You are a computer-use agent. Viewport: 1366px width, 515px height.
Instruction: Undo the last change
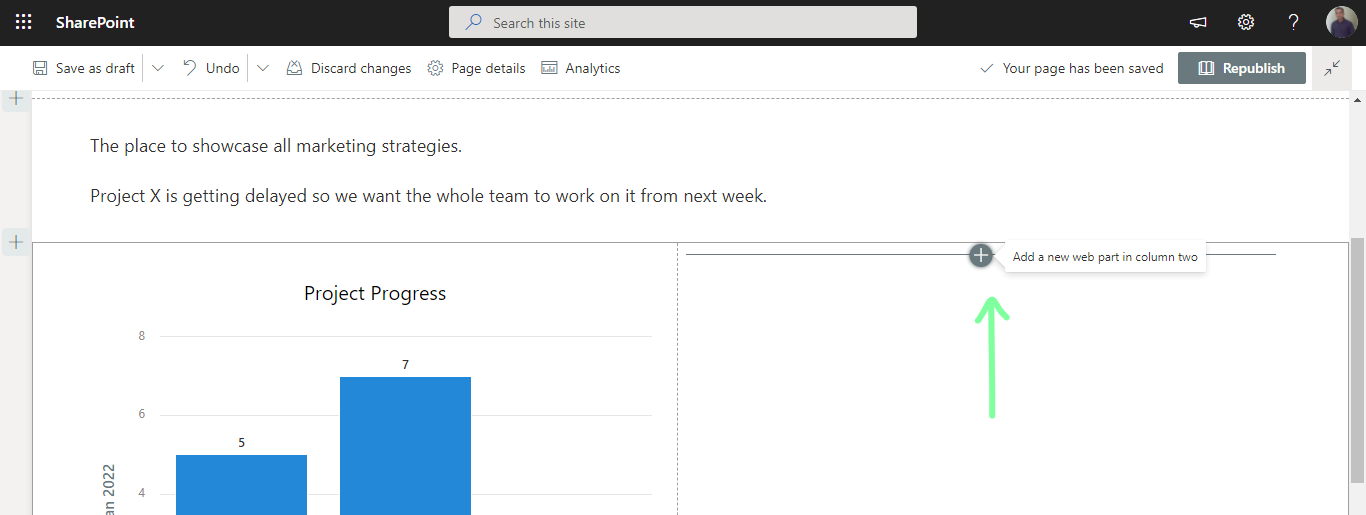(211, 68)
